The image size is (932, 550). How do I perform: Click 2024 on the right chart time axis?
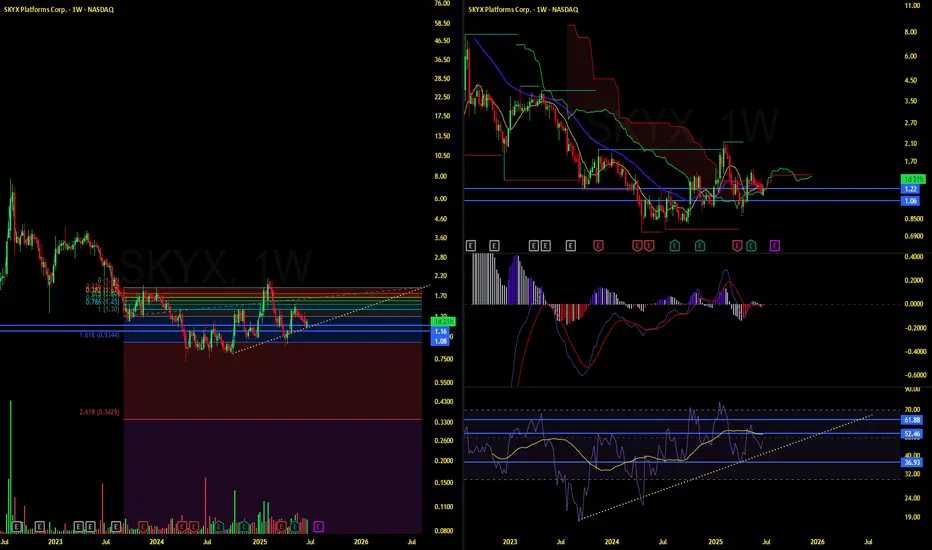tap(612, 542)
